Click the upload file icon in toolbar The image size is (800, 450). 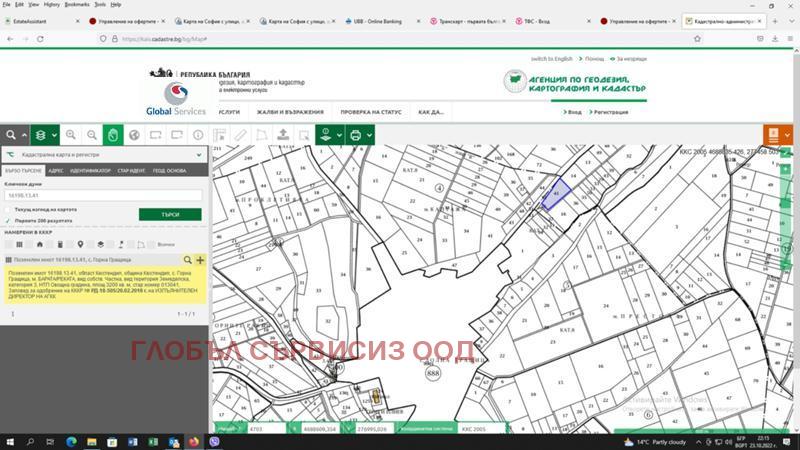(283, 135)
